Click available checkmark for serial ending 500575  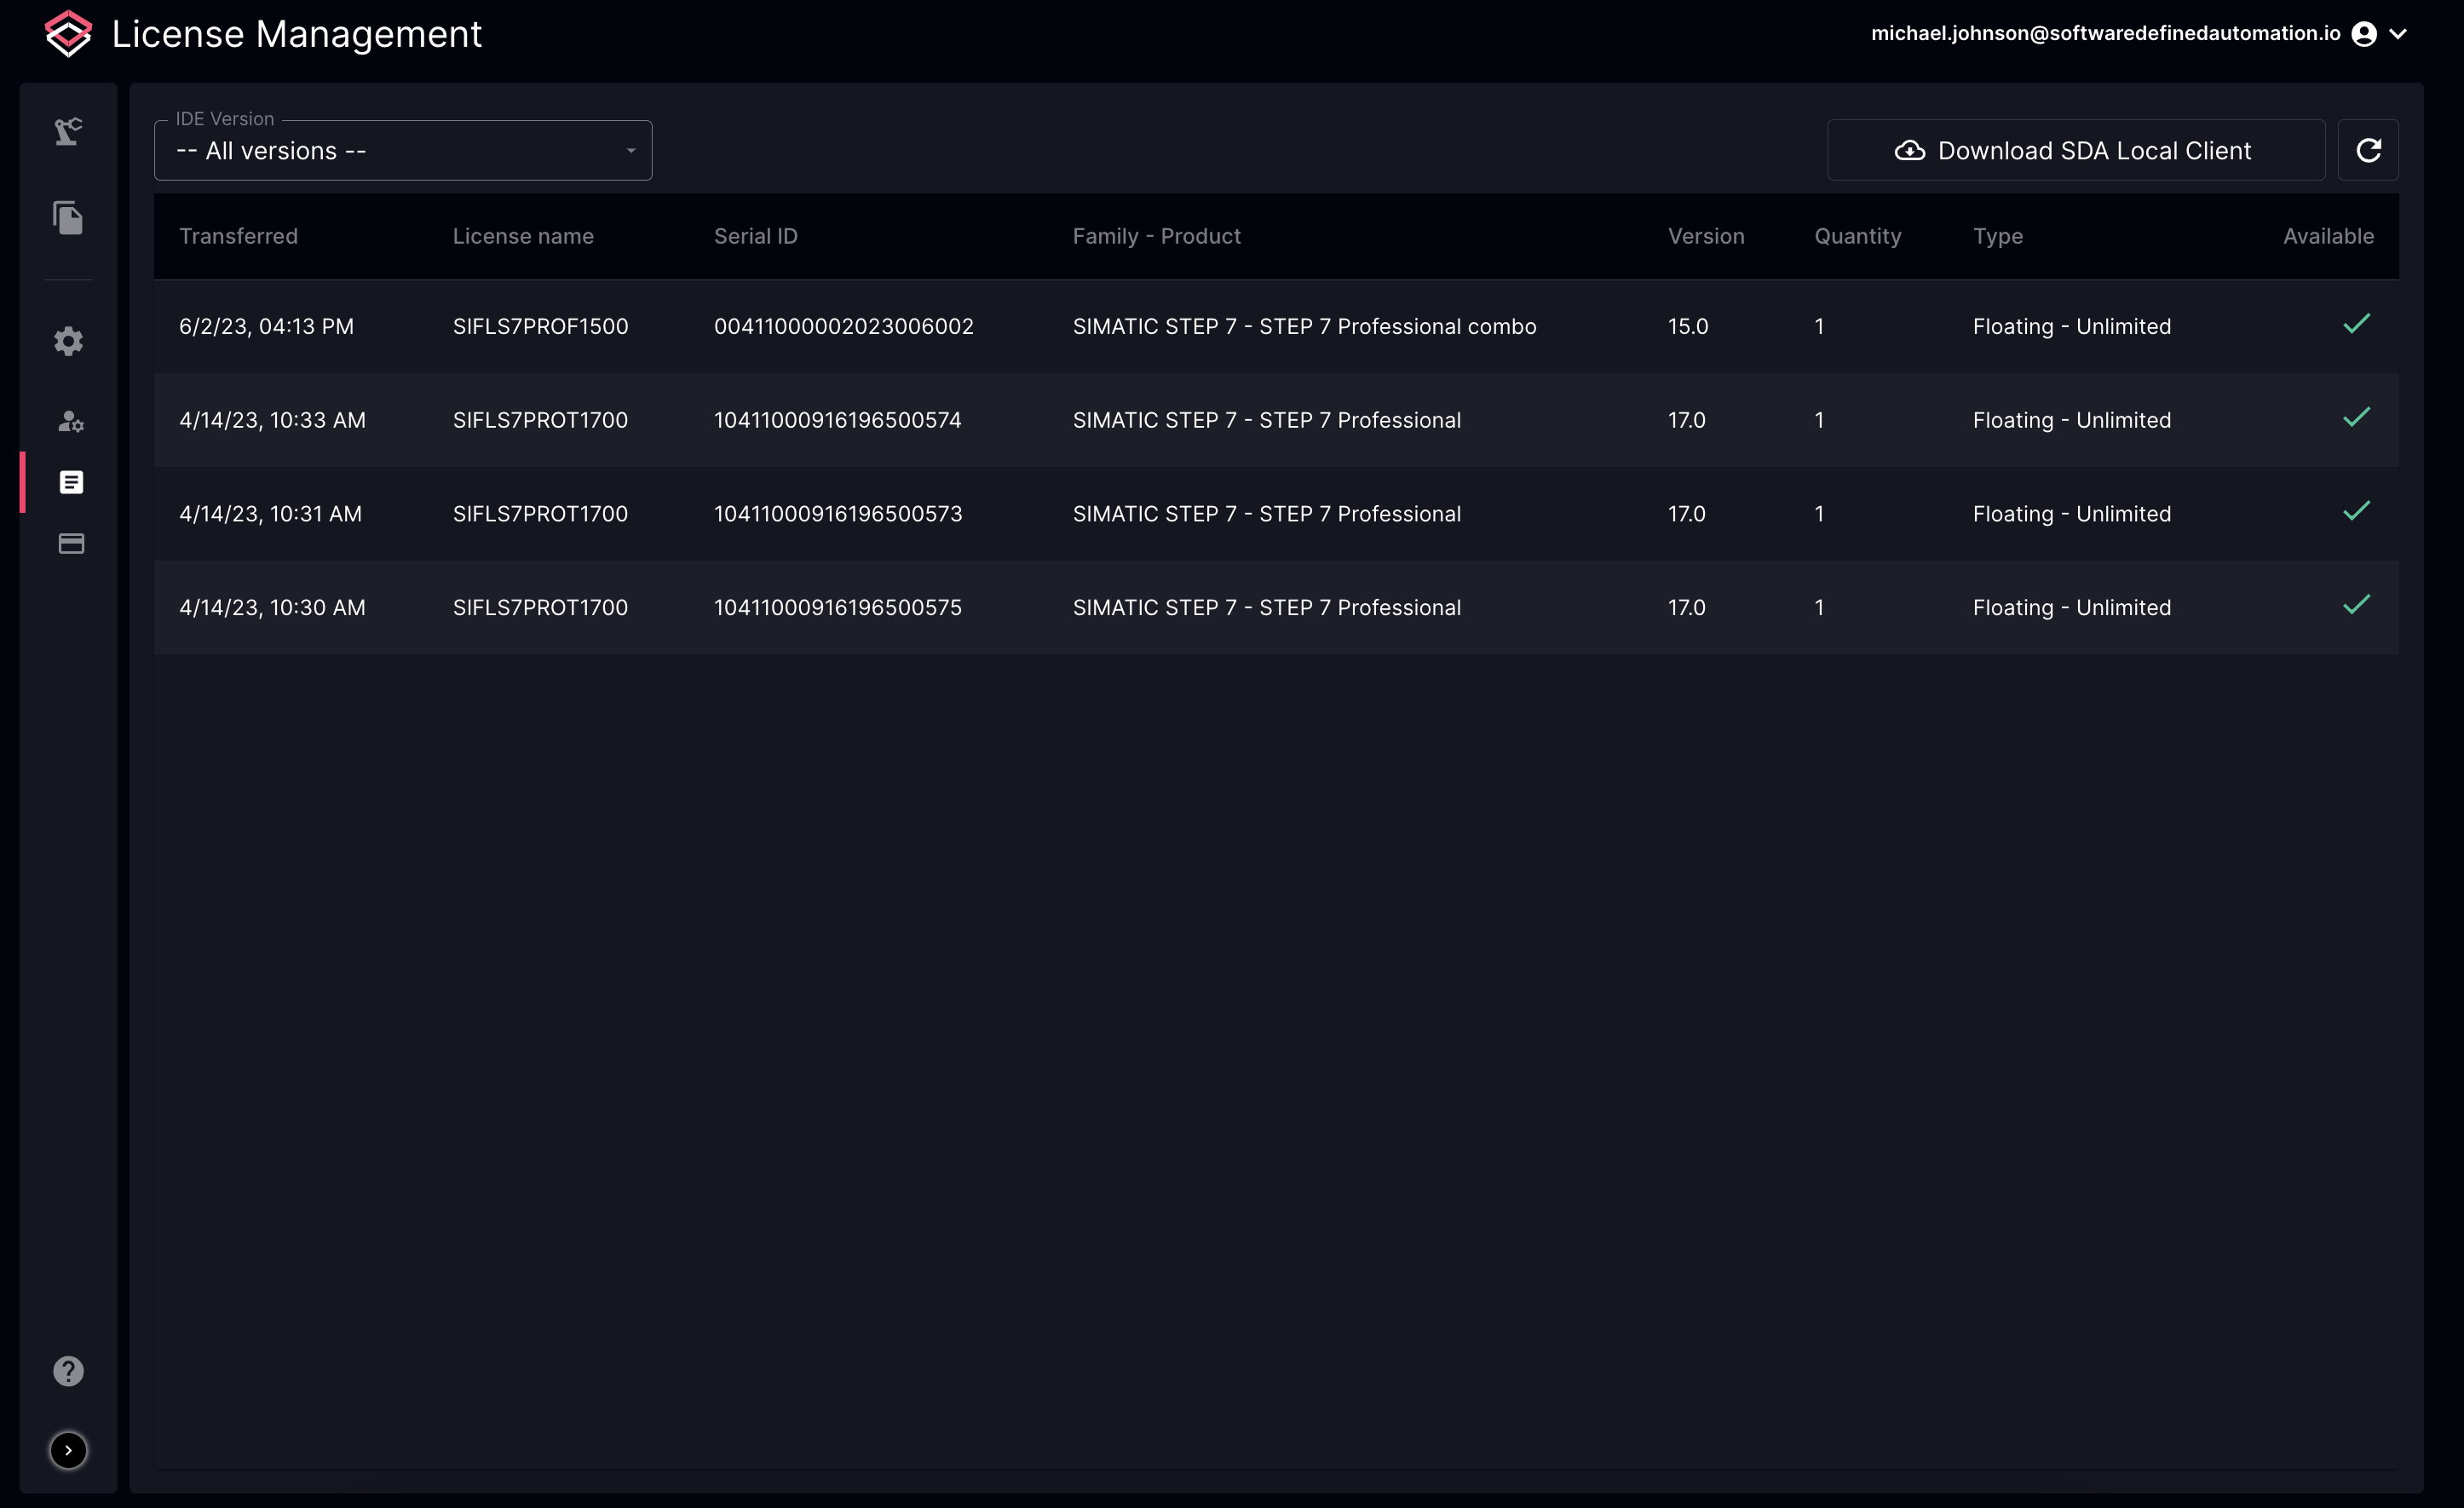[2357, 604]
